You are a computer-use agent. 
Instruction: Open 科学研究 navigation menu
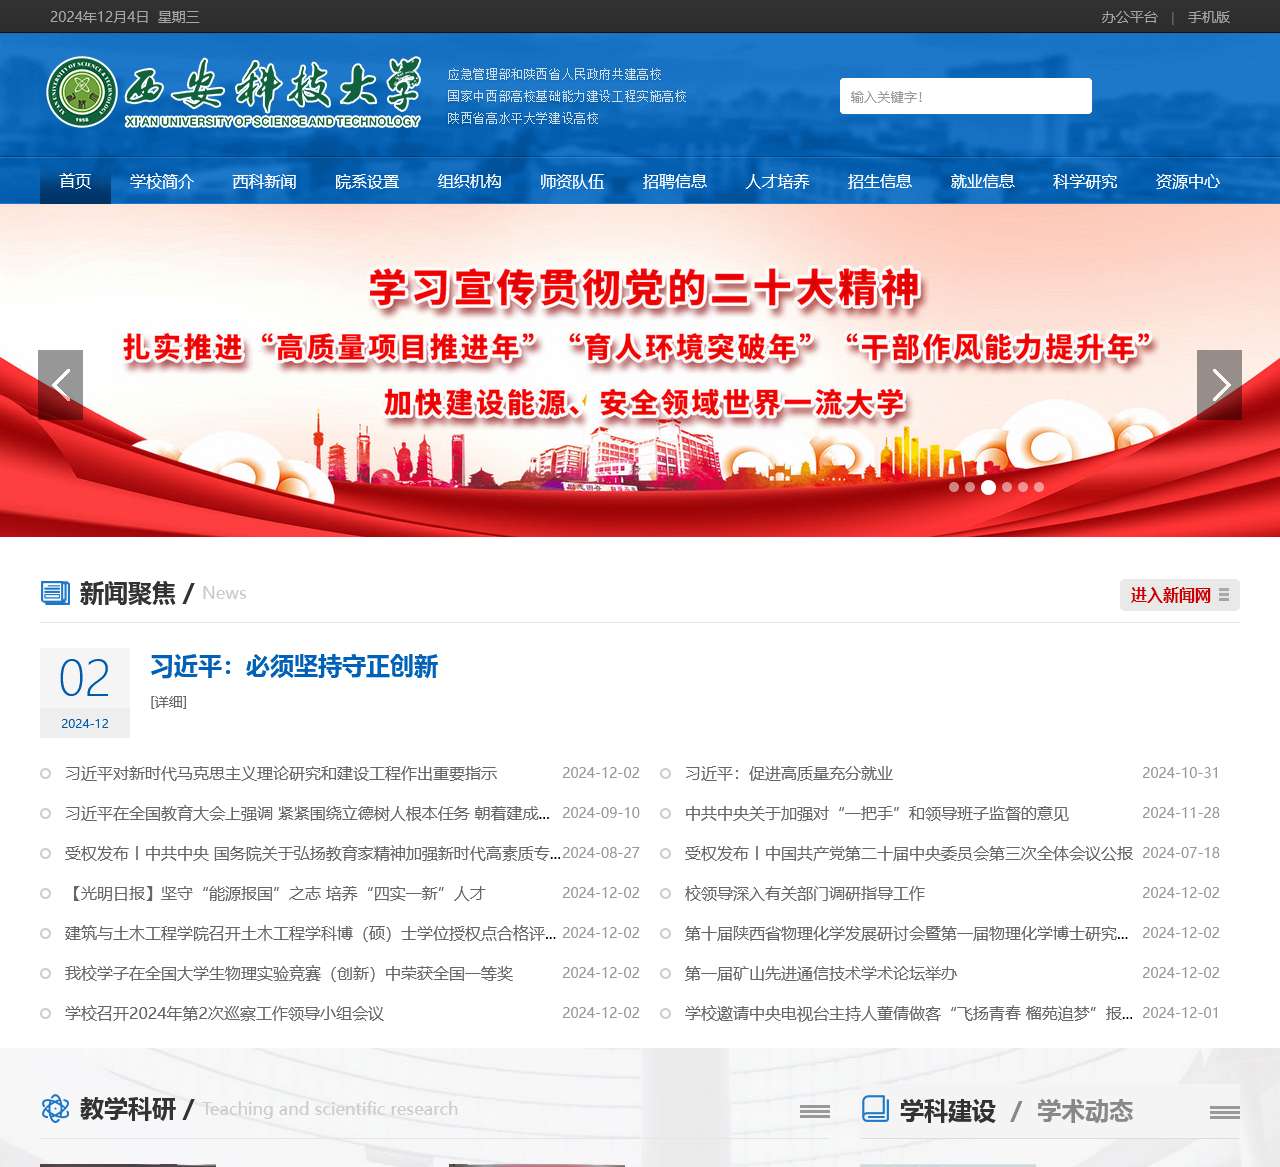click(1085, 181)
